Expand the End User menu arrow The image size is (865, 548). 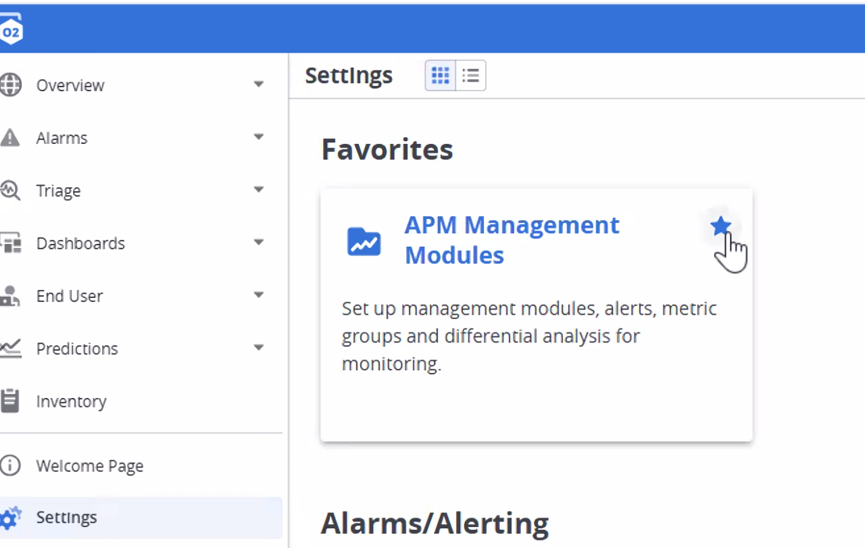pos(258,295)
